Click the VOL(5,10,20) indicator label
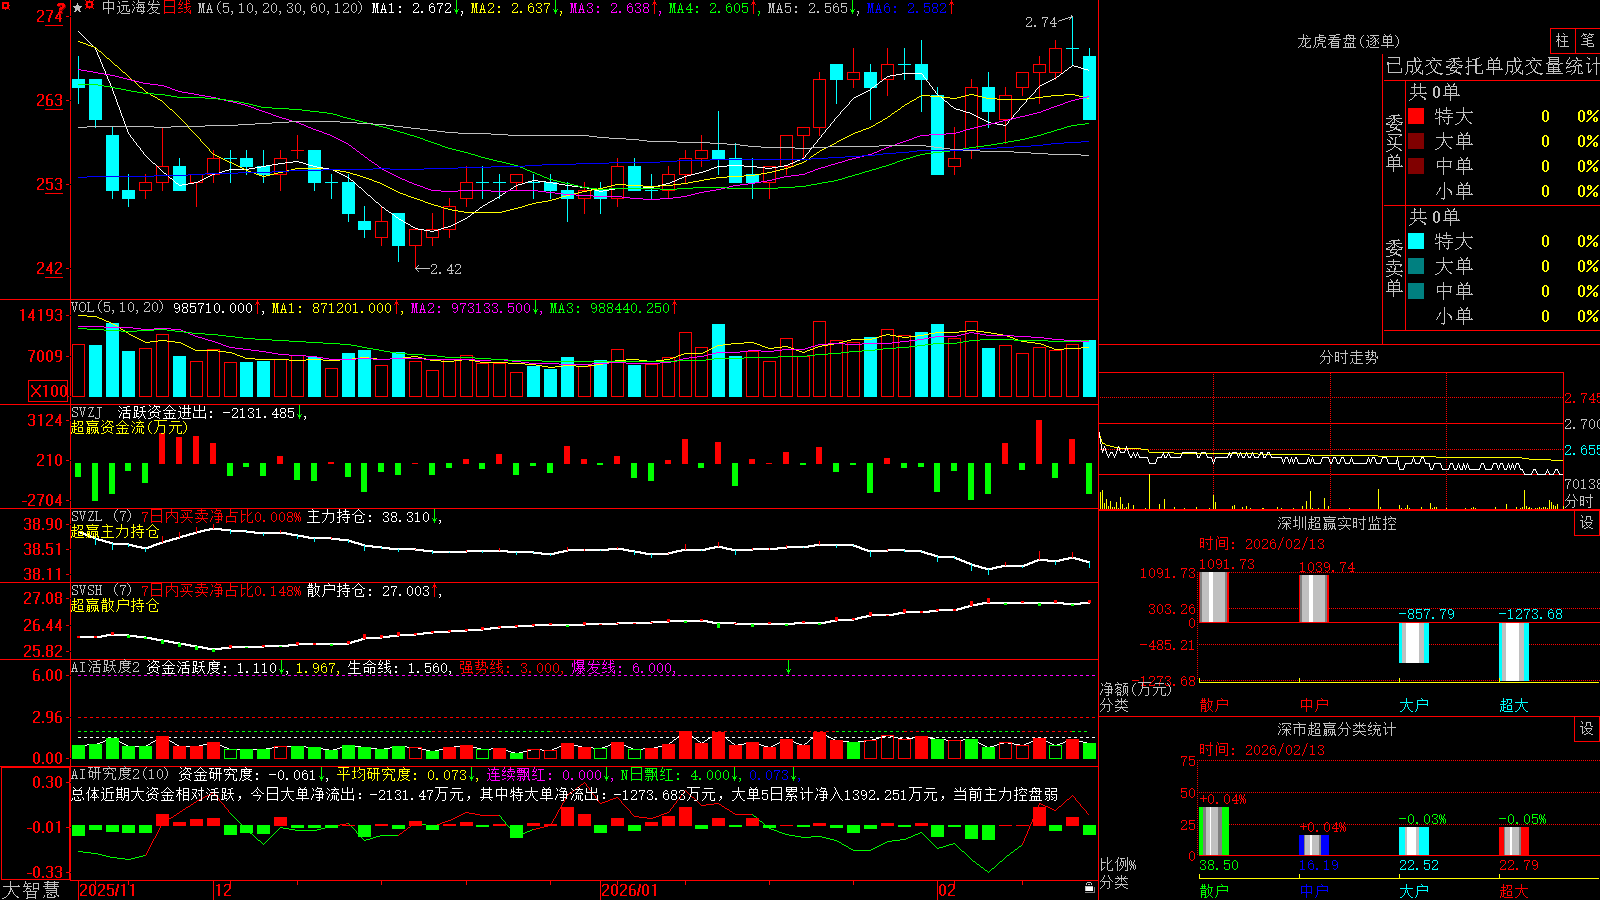Screen dimensions: 1600x900 pos(117,308)
